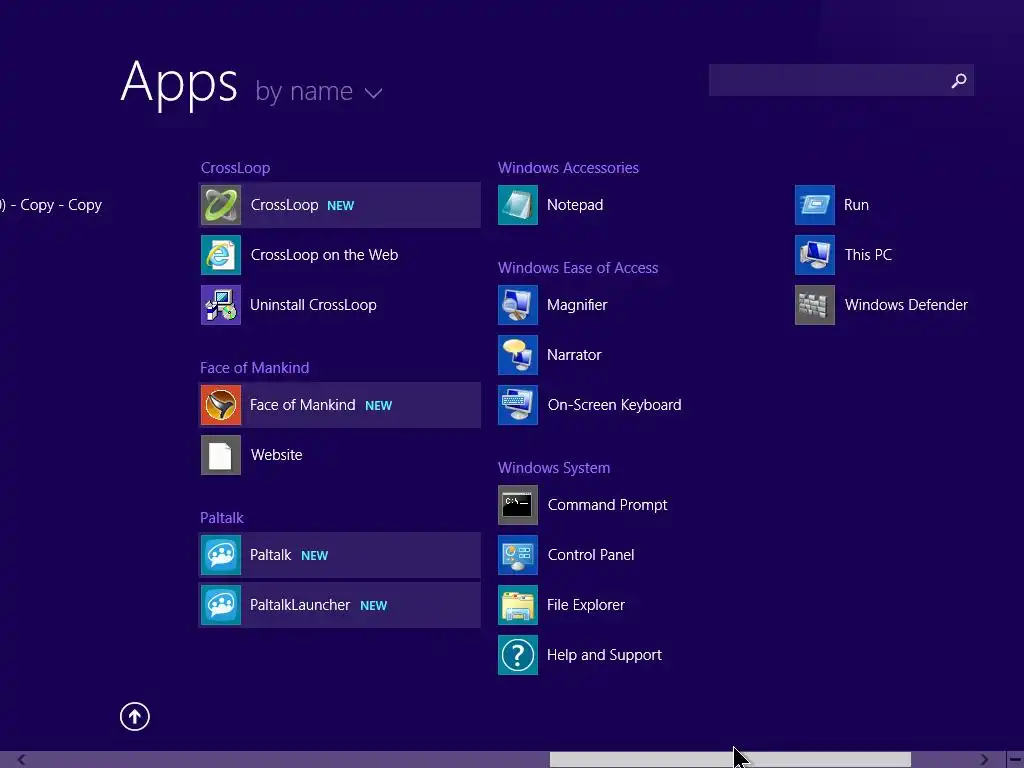Click the Magnifier icon
The width and height of the screenshot is (1024, 768).
(x=518, y=305)
